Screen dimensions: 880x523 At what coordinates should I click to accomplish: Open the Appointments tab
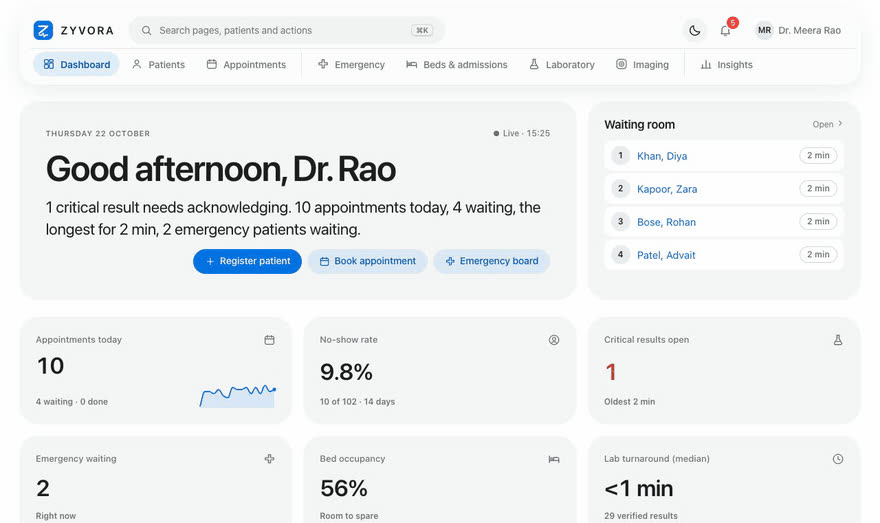point(246,65)
